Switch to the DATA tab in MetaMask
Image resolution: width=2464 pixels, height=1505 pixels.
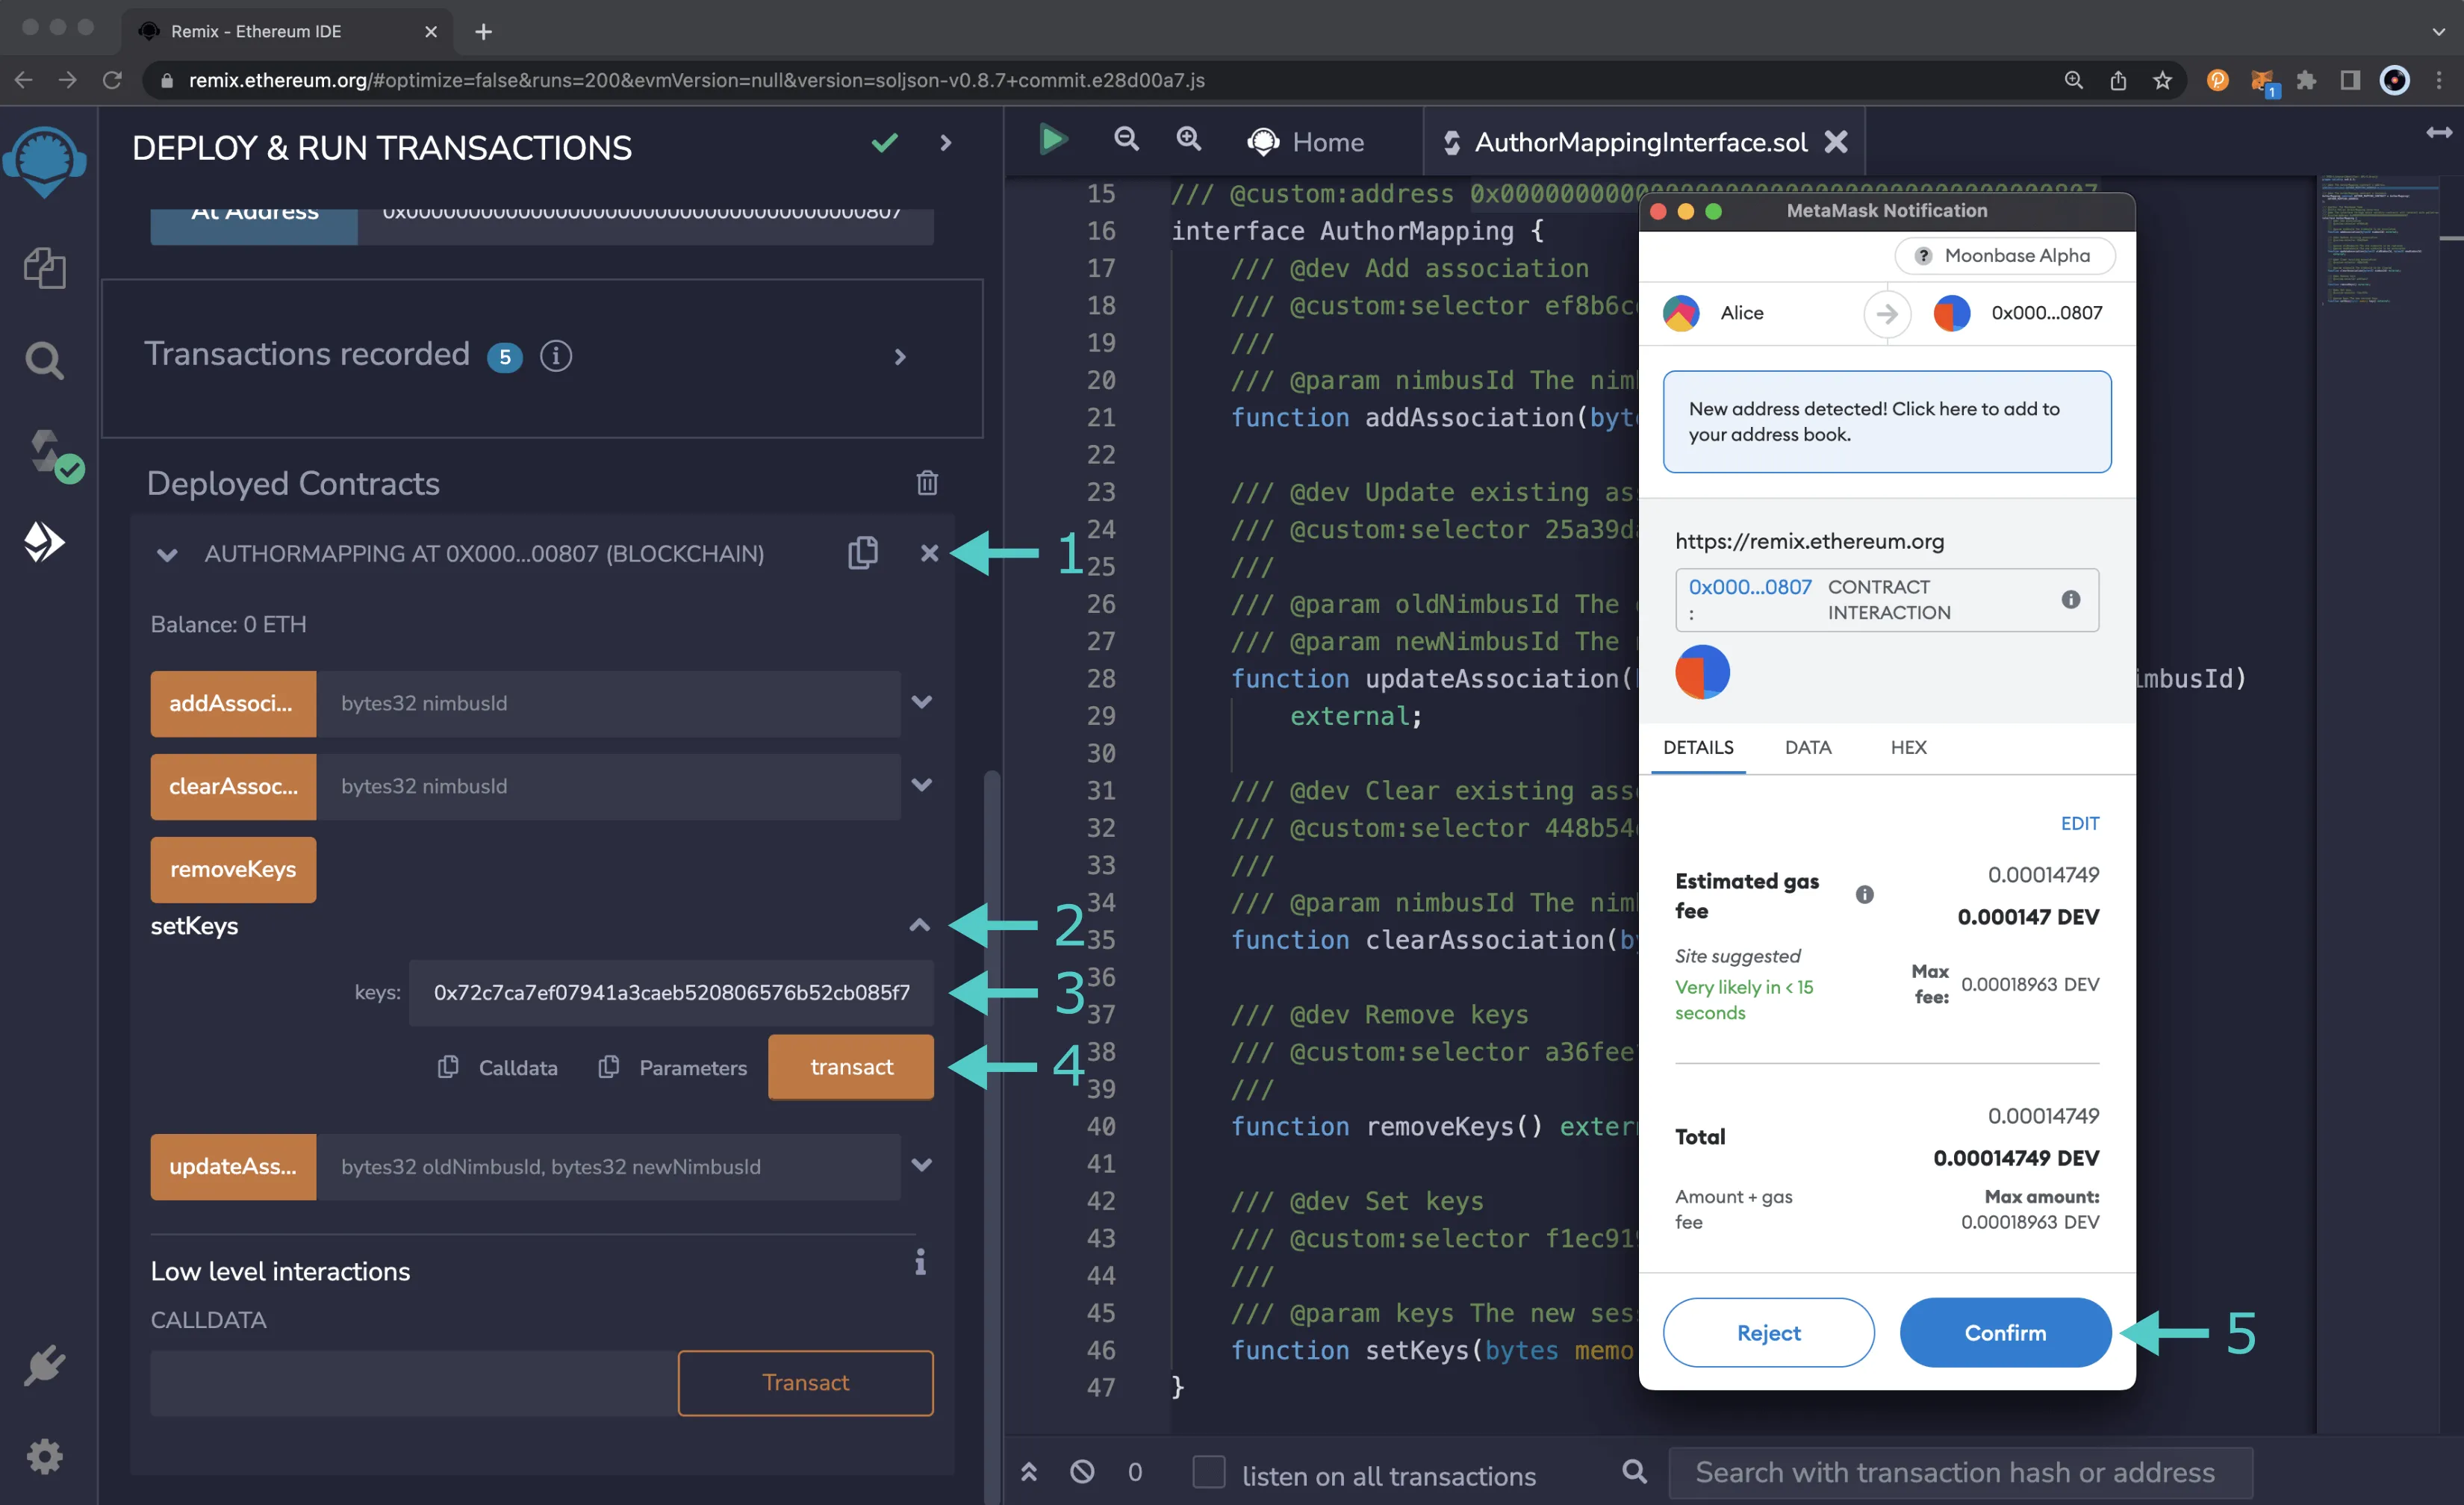(x=1808, y=747)
